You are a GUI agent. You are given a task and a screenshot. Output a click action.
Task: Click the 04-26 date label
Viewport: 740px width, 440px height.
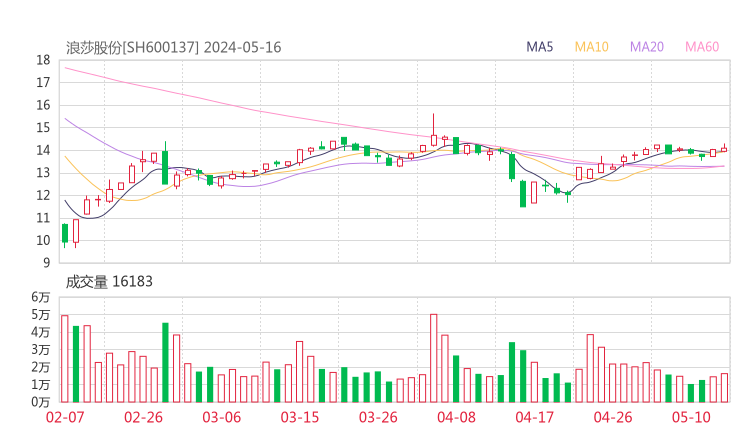pyautogui.click(x=613, y=417)
